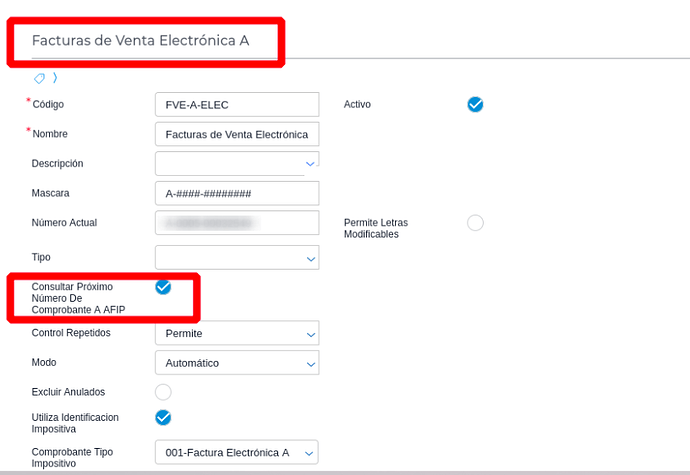The image size is (690, 475).
Task: Toggle Consultar Próximo Número De Comprobante A AFIP
Action: pyautogui.click(x=163, y=287)
